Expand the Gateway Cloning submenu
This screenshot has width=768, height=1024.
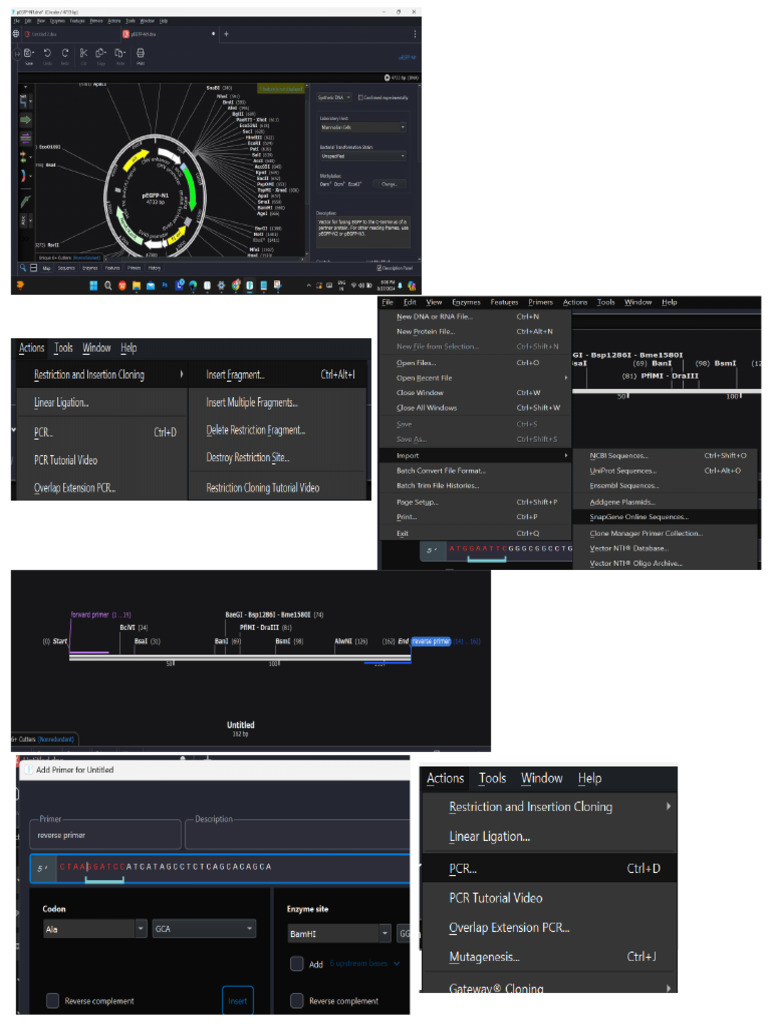click(x=549, y=986)
